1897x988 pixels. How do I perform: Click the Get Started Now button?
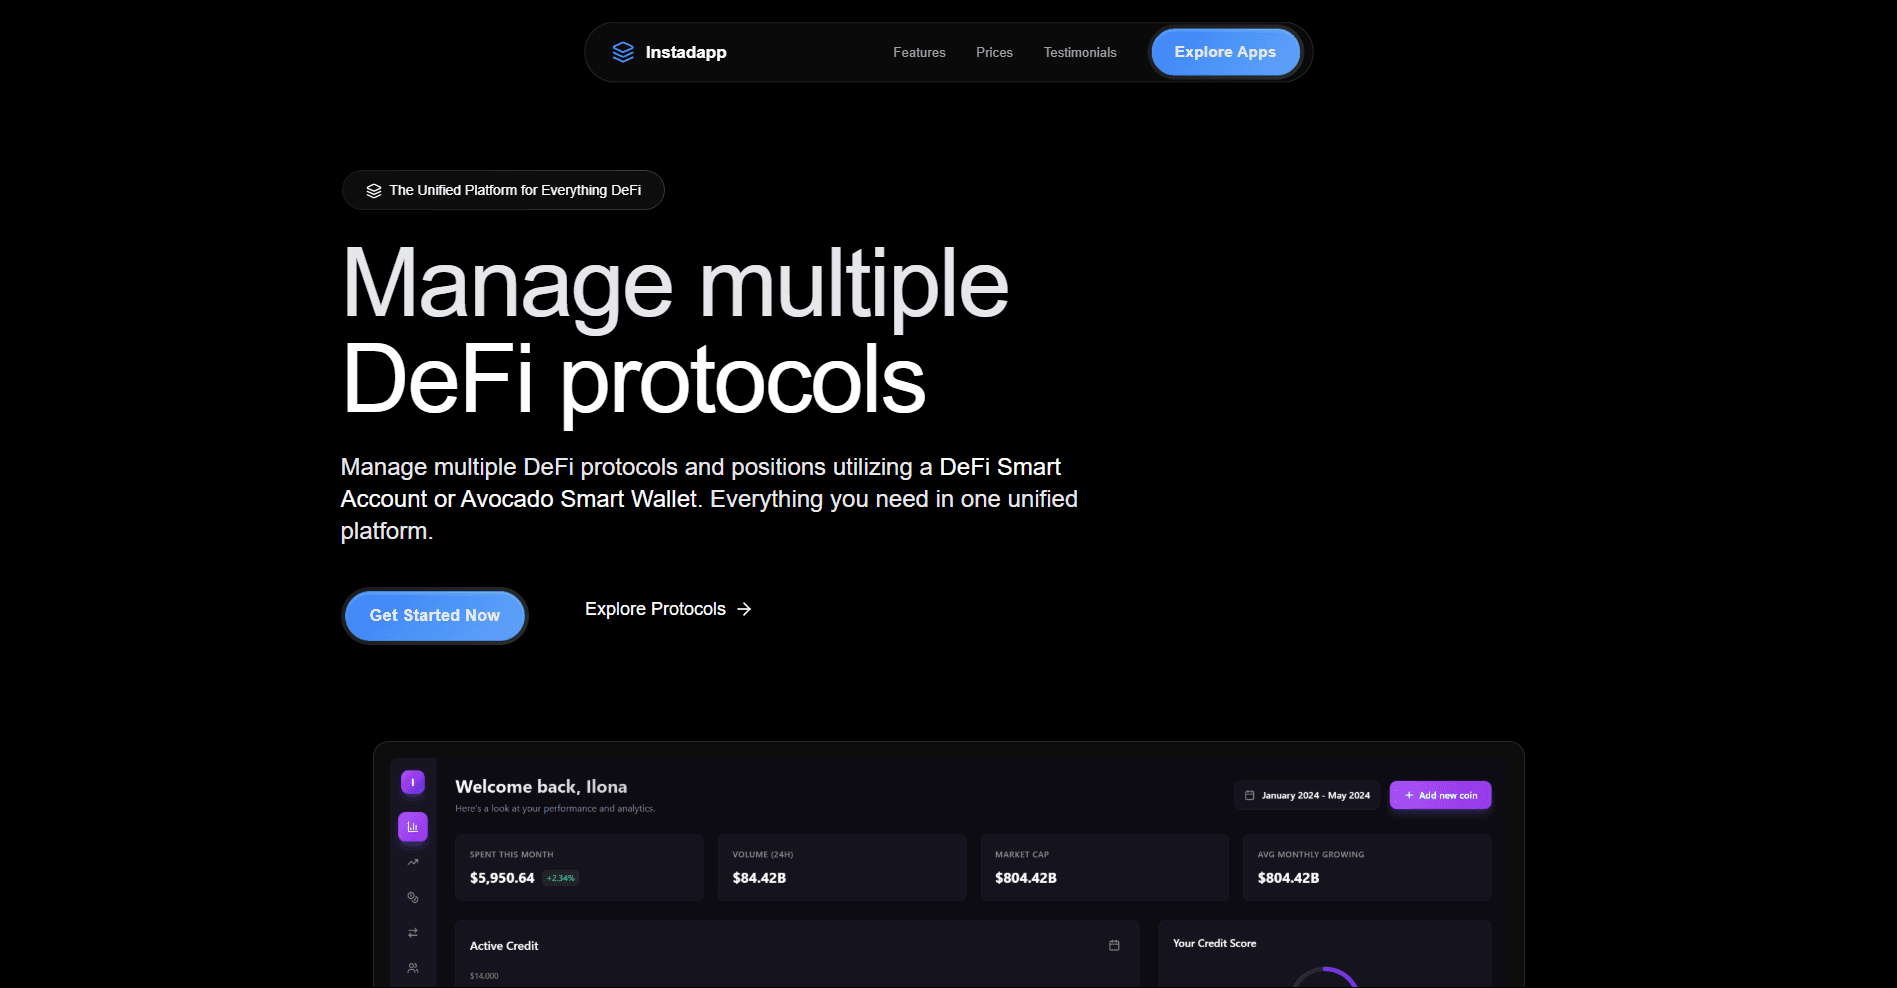click(x=434, y=616)
